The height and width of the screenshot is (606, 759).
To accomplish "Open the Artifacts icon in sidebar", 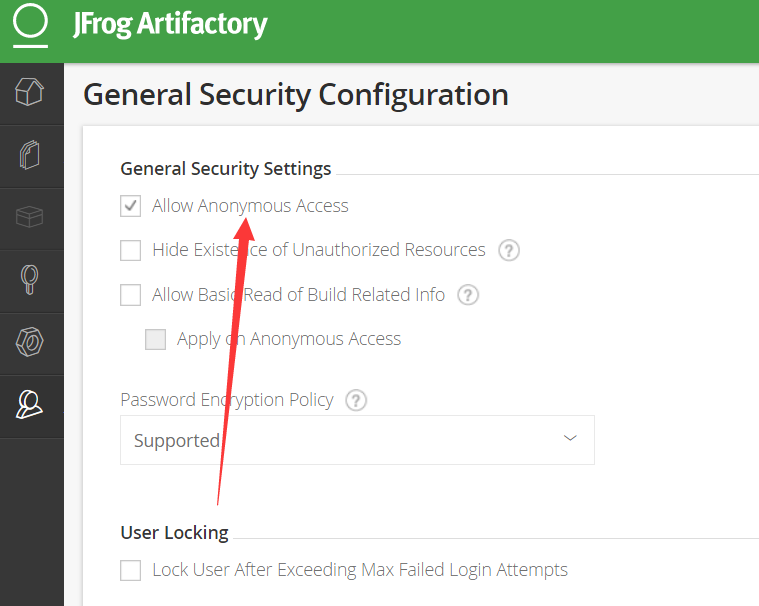I will (x=31, y=156).
